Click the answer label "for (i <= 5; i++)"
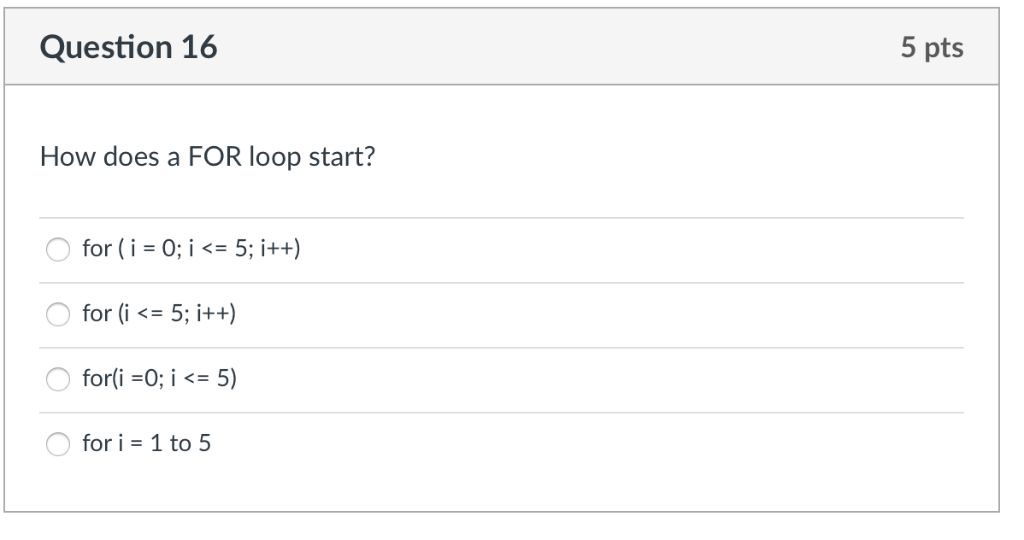Image resolution: width=1024 pixels, height=540 pixels. click(x=159, y=313)
